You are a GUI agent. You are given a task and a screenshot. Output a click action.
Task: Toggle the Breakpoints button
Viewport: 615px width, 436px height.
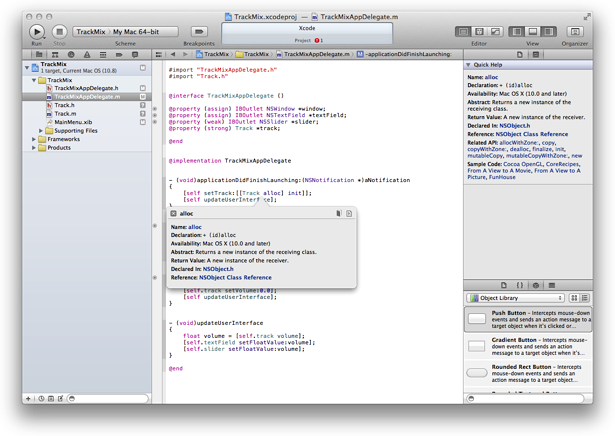point(199,31)
